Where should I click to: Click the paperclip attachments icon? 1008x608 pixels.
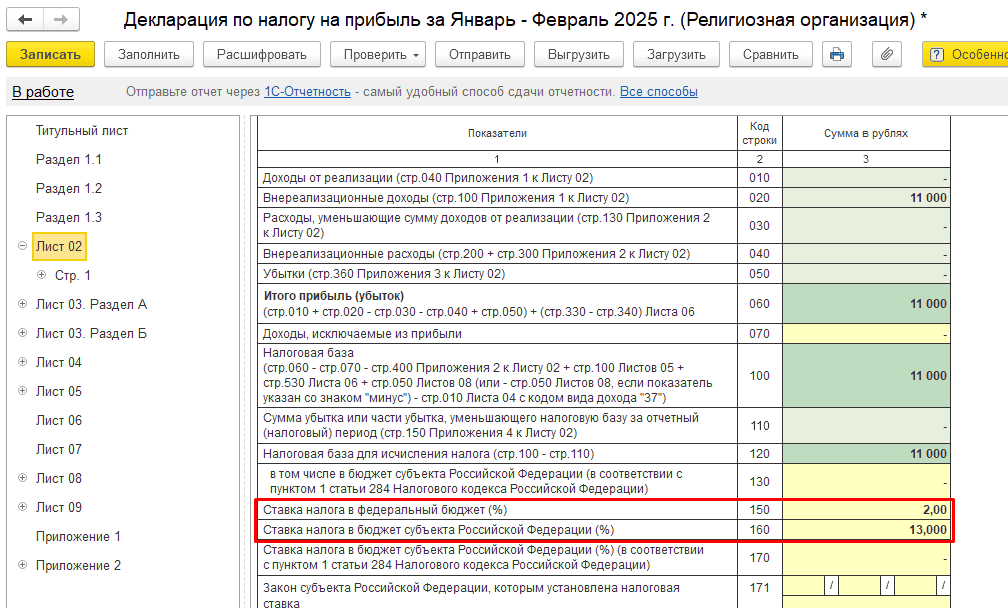[886, 54]
